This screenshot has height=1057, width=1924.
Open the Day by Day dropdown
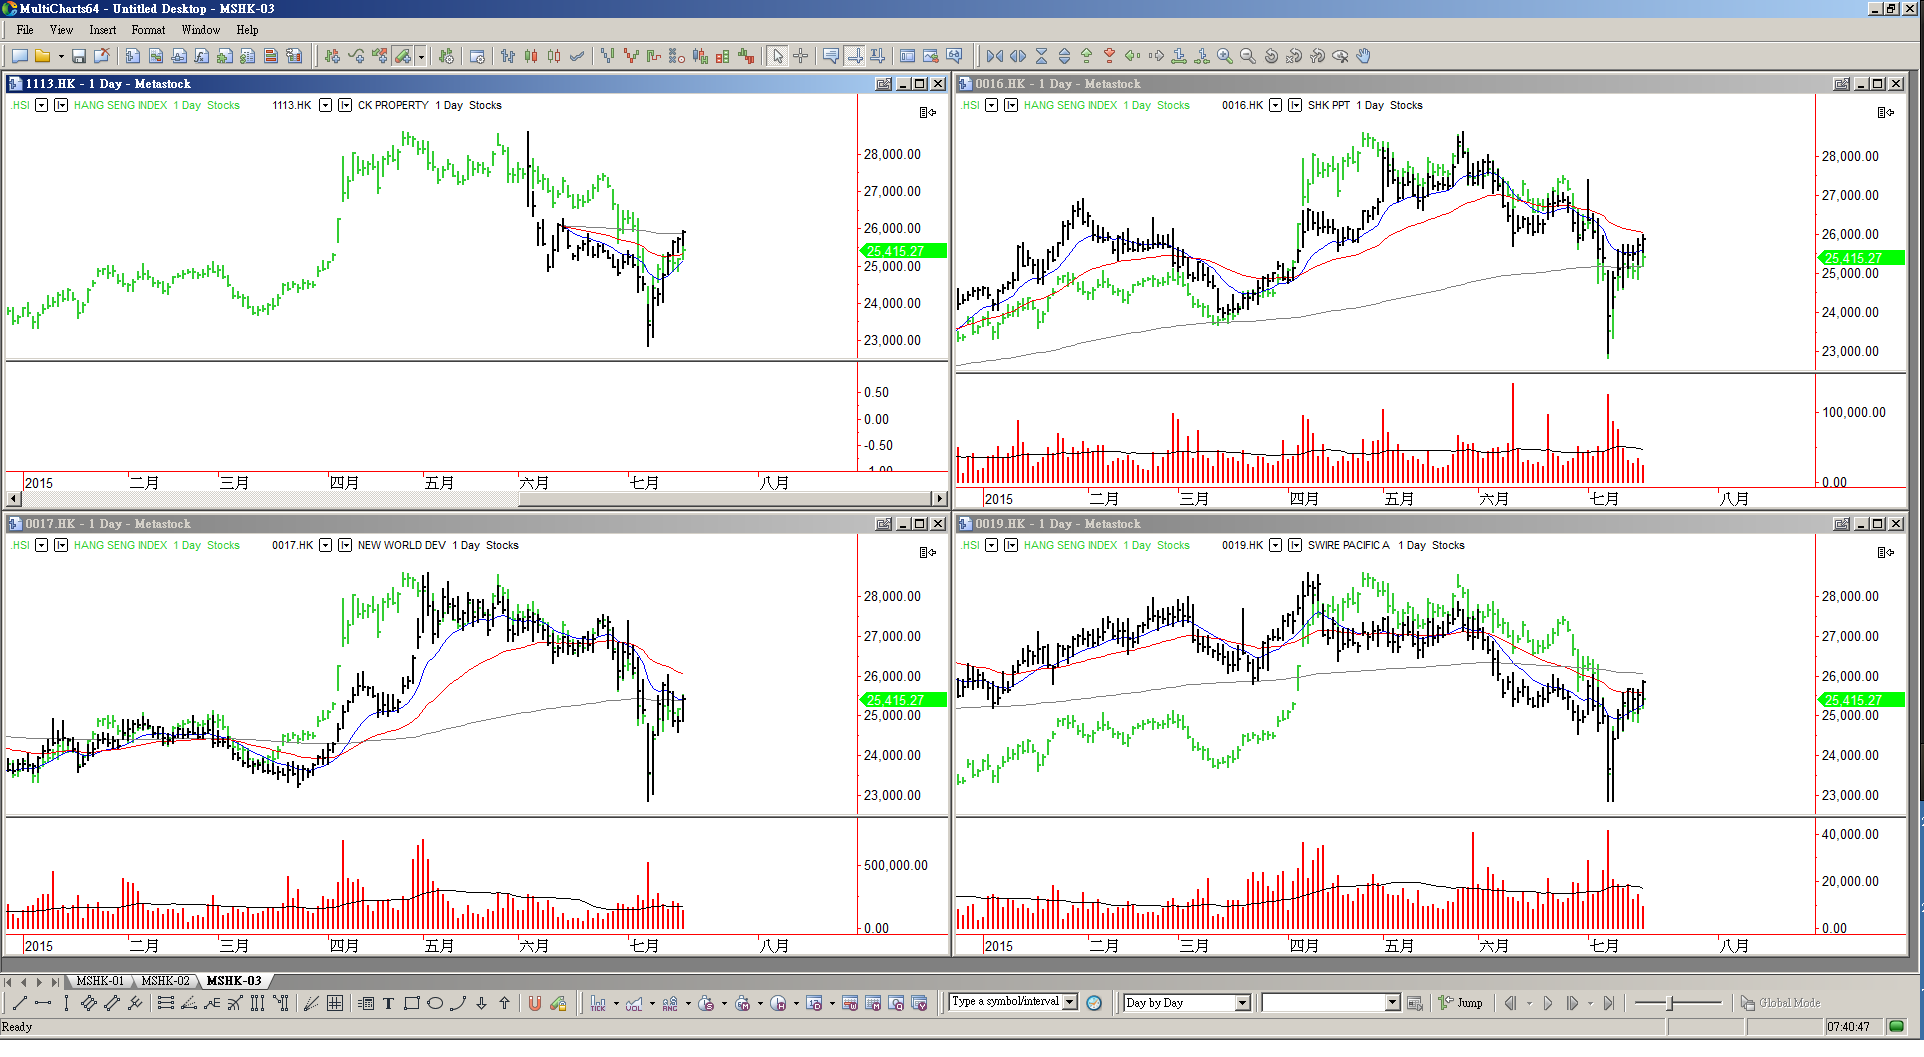coord(1242,1003)
